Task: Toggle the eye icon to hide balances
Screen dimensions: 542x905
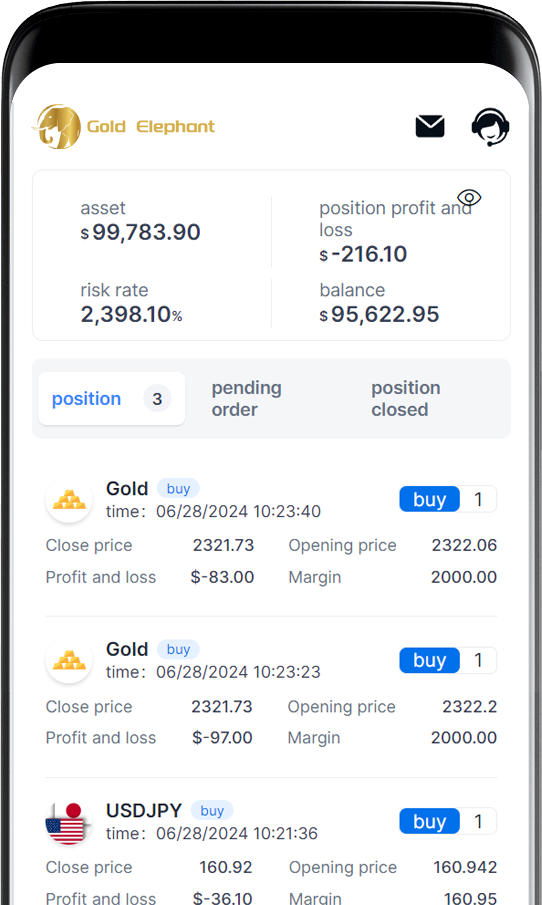Action: (x=469, y=198)
